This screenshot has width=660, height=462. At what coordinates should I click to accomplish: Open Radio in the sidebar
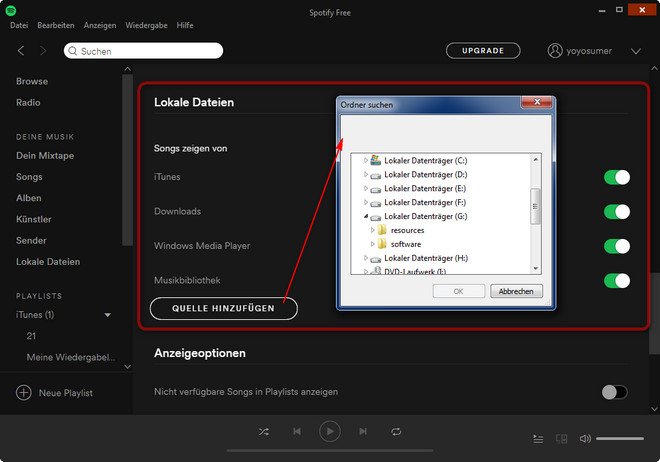[x=28, y=102]
